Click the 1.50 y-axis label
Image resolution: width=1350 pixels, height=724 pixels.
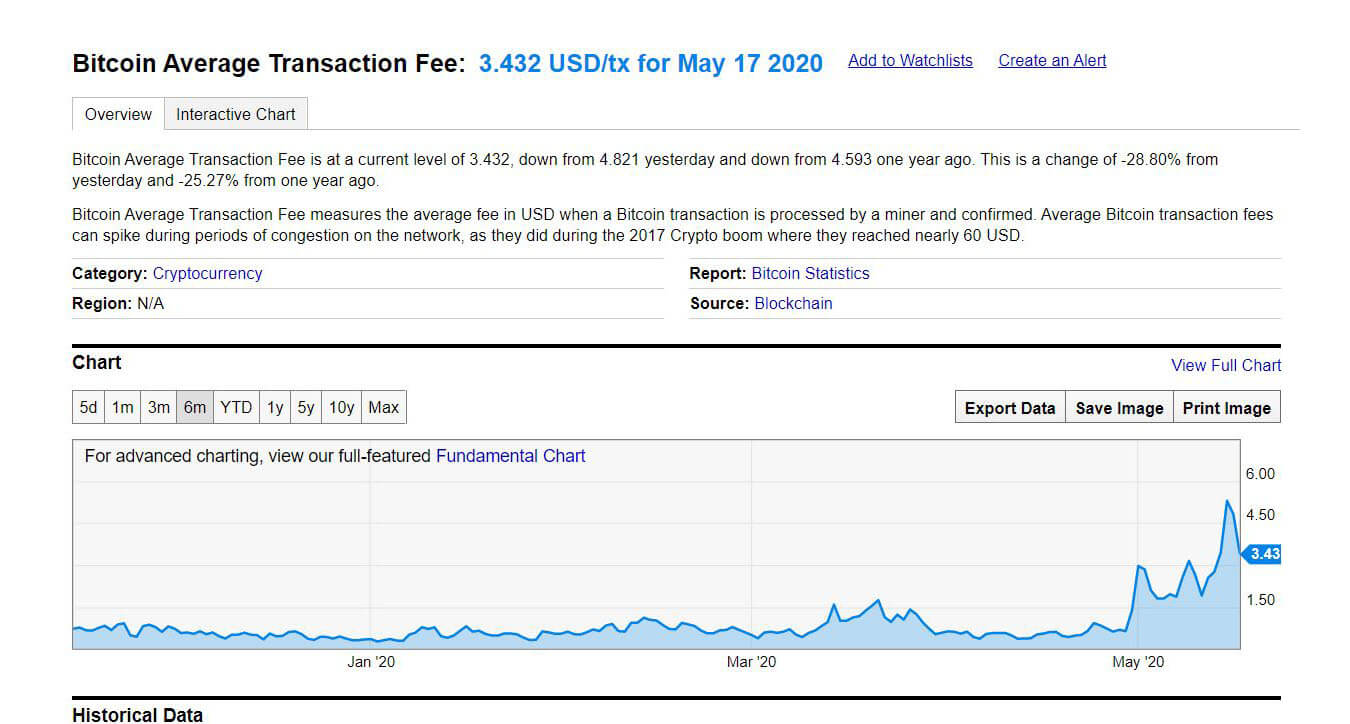pos(1260,600)
